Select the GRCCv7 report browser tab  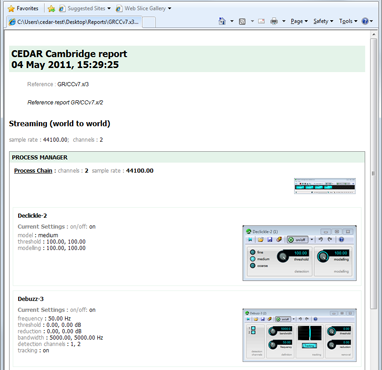point(74,22)
